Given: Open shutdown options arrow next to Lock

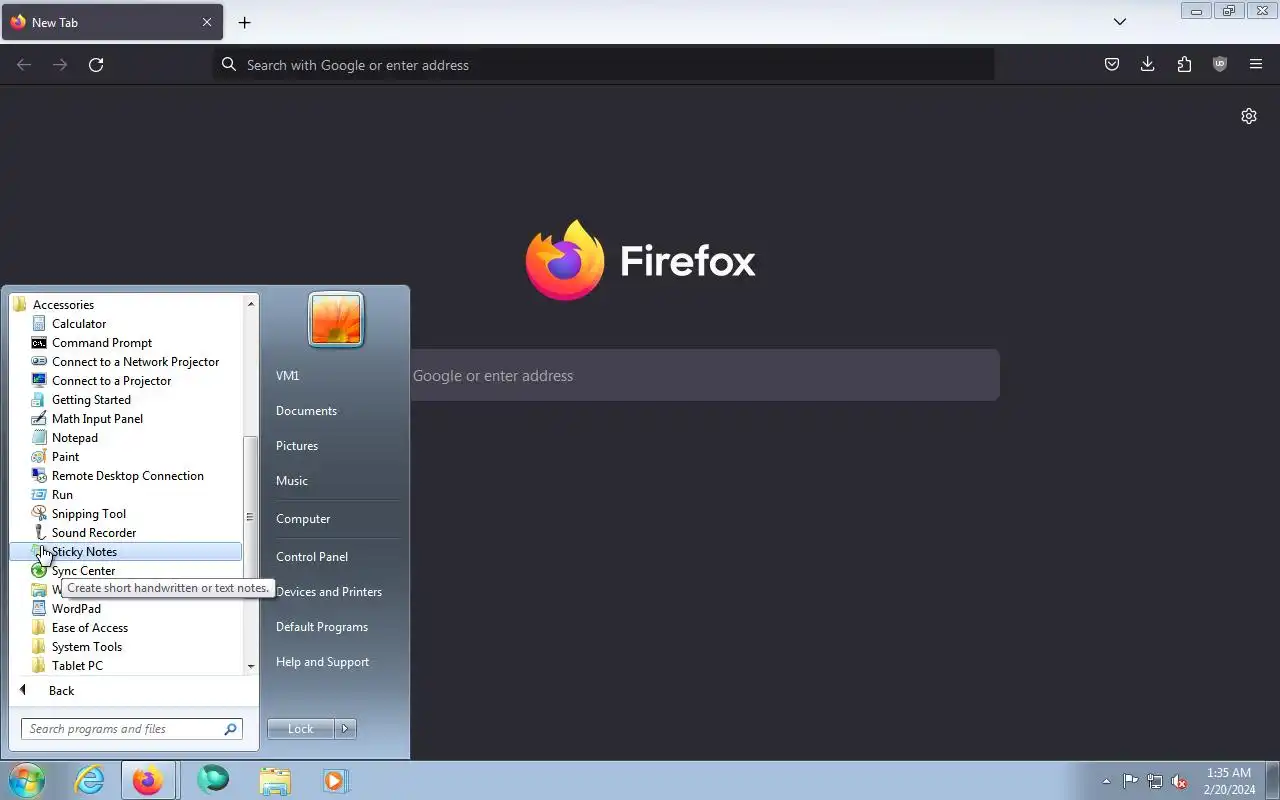Looking at the screenshot, I should click(345, 729).
